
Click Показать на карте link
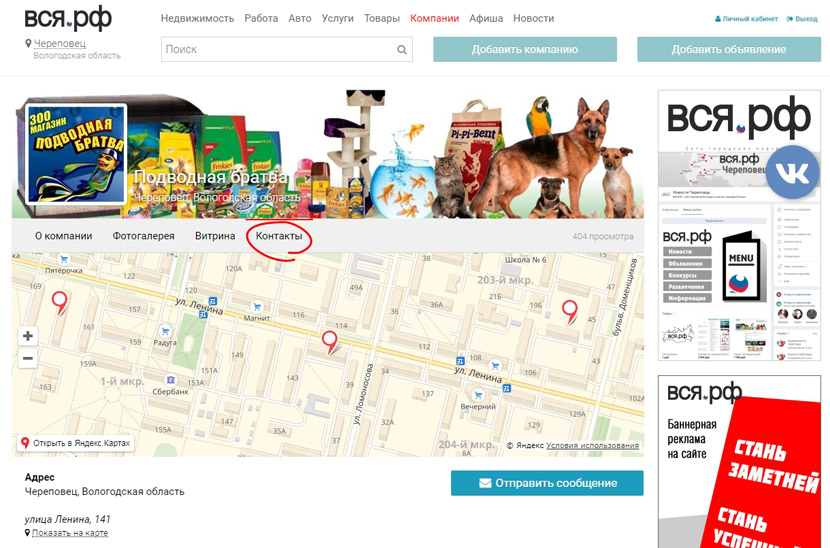pos(70,533)
